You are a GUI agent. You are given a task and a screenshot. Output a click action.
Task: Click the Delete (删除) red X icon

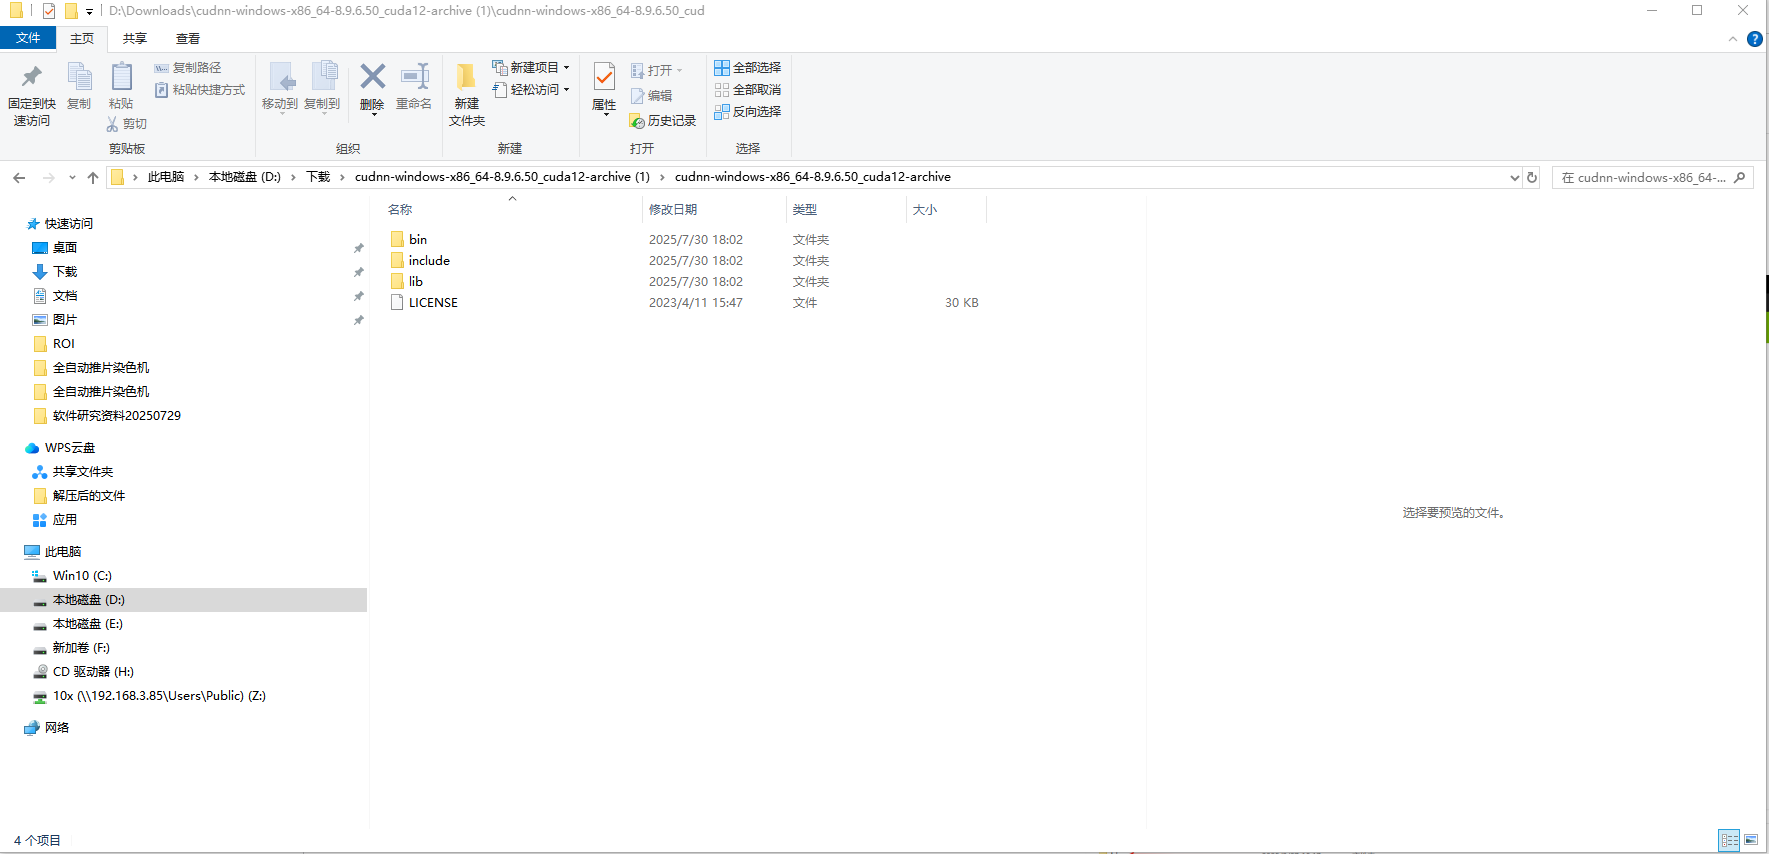click(x=372, y=77)
